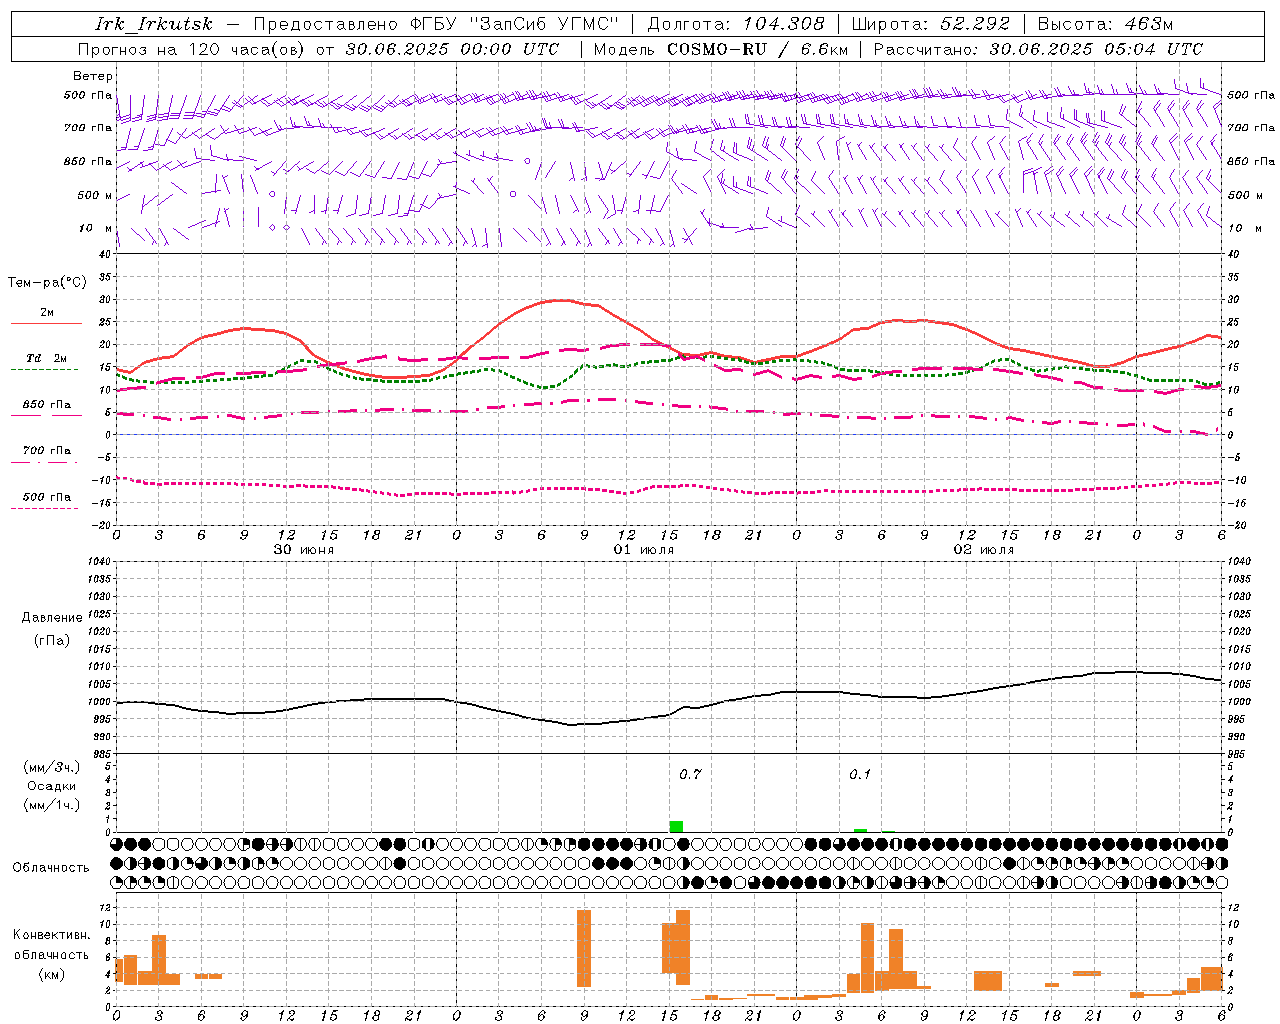Click the 2м temperature legend entry
This screenshot has height=1024, width=1280.
tap(47, 312)
